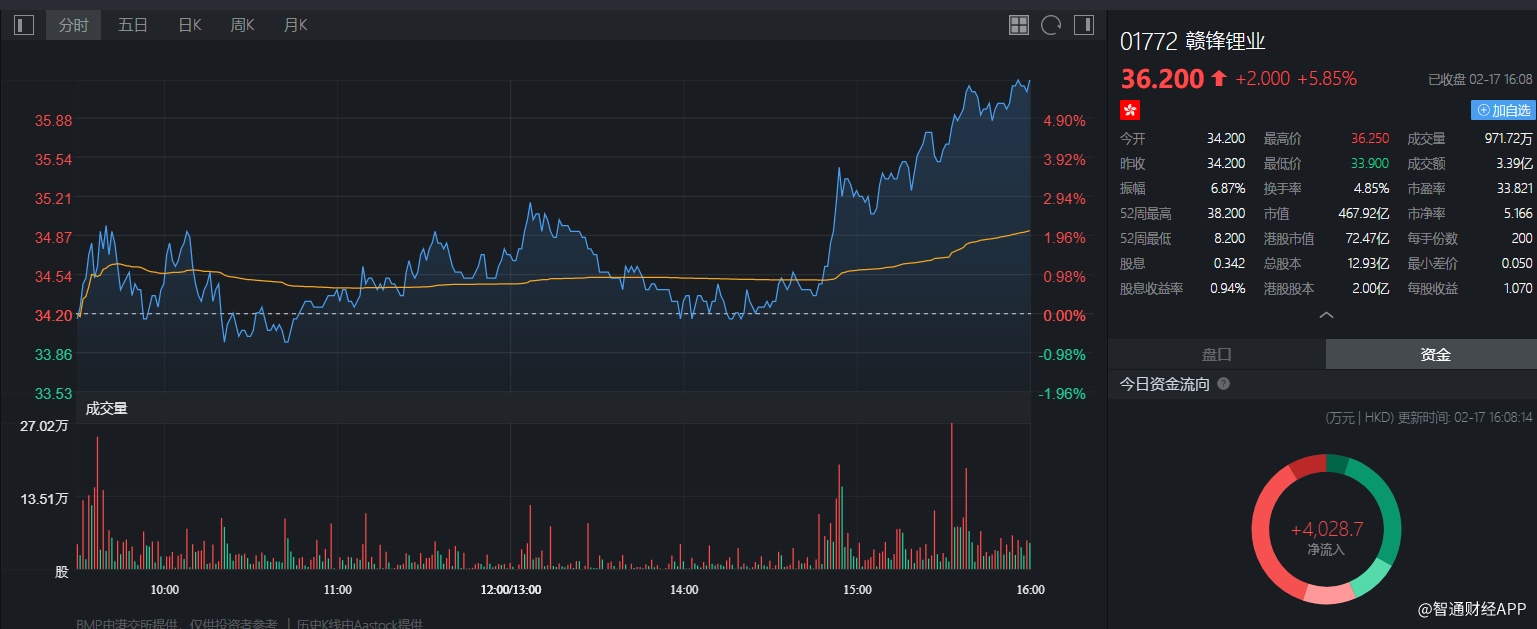1537x629 pixels.
Task: Click the 16:00 time axis marker
Action: pos(1030,590)
